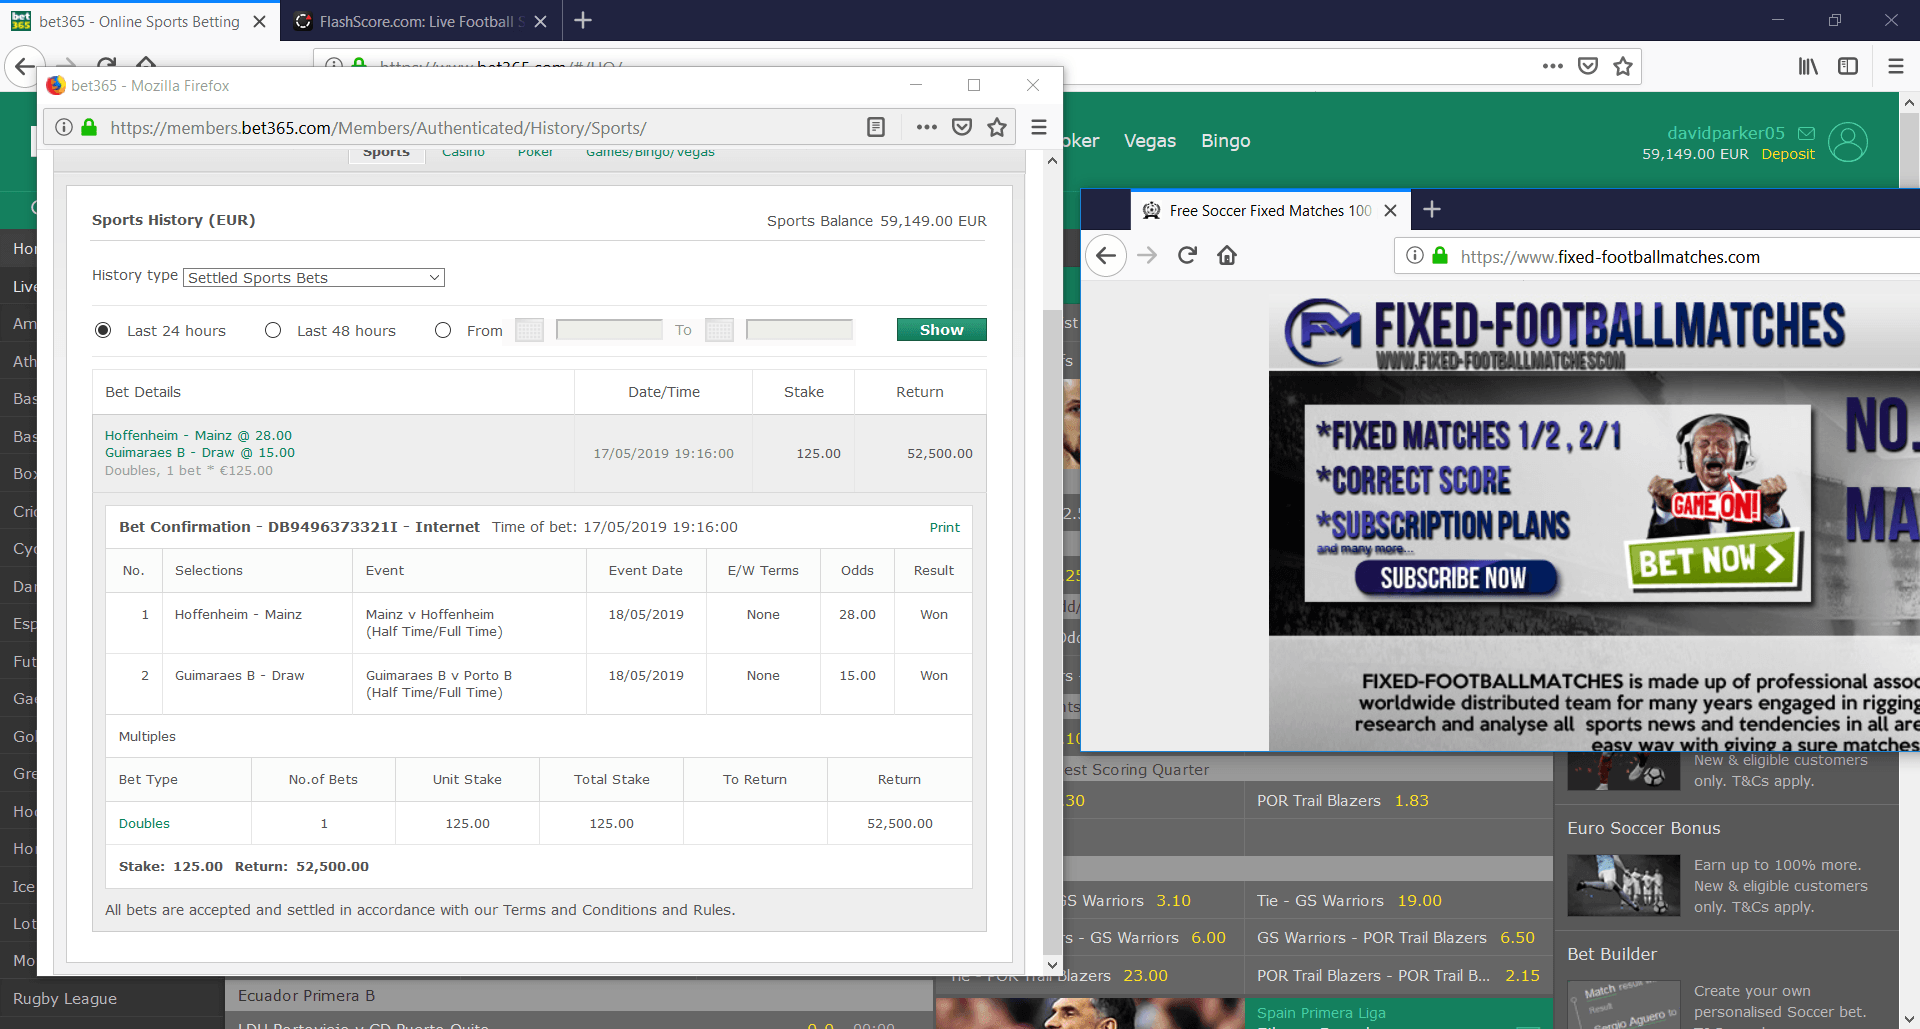Open Bingo in bet365 top navigation

(x=1226, y=141)
